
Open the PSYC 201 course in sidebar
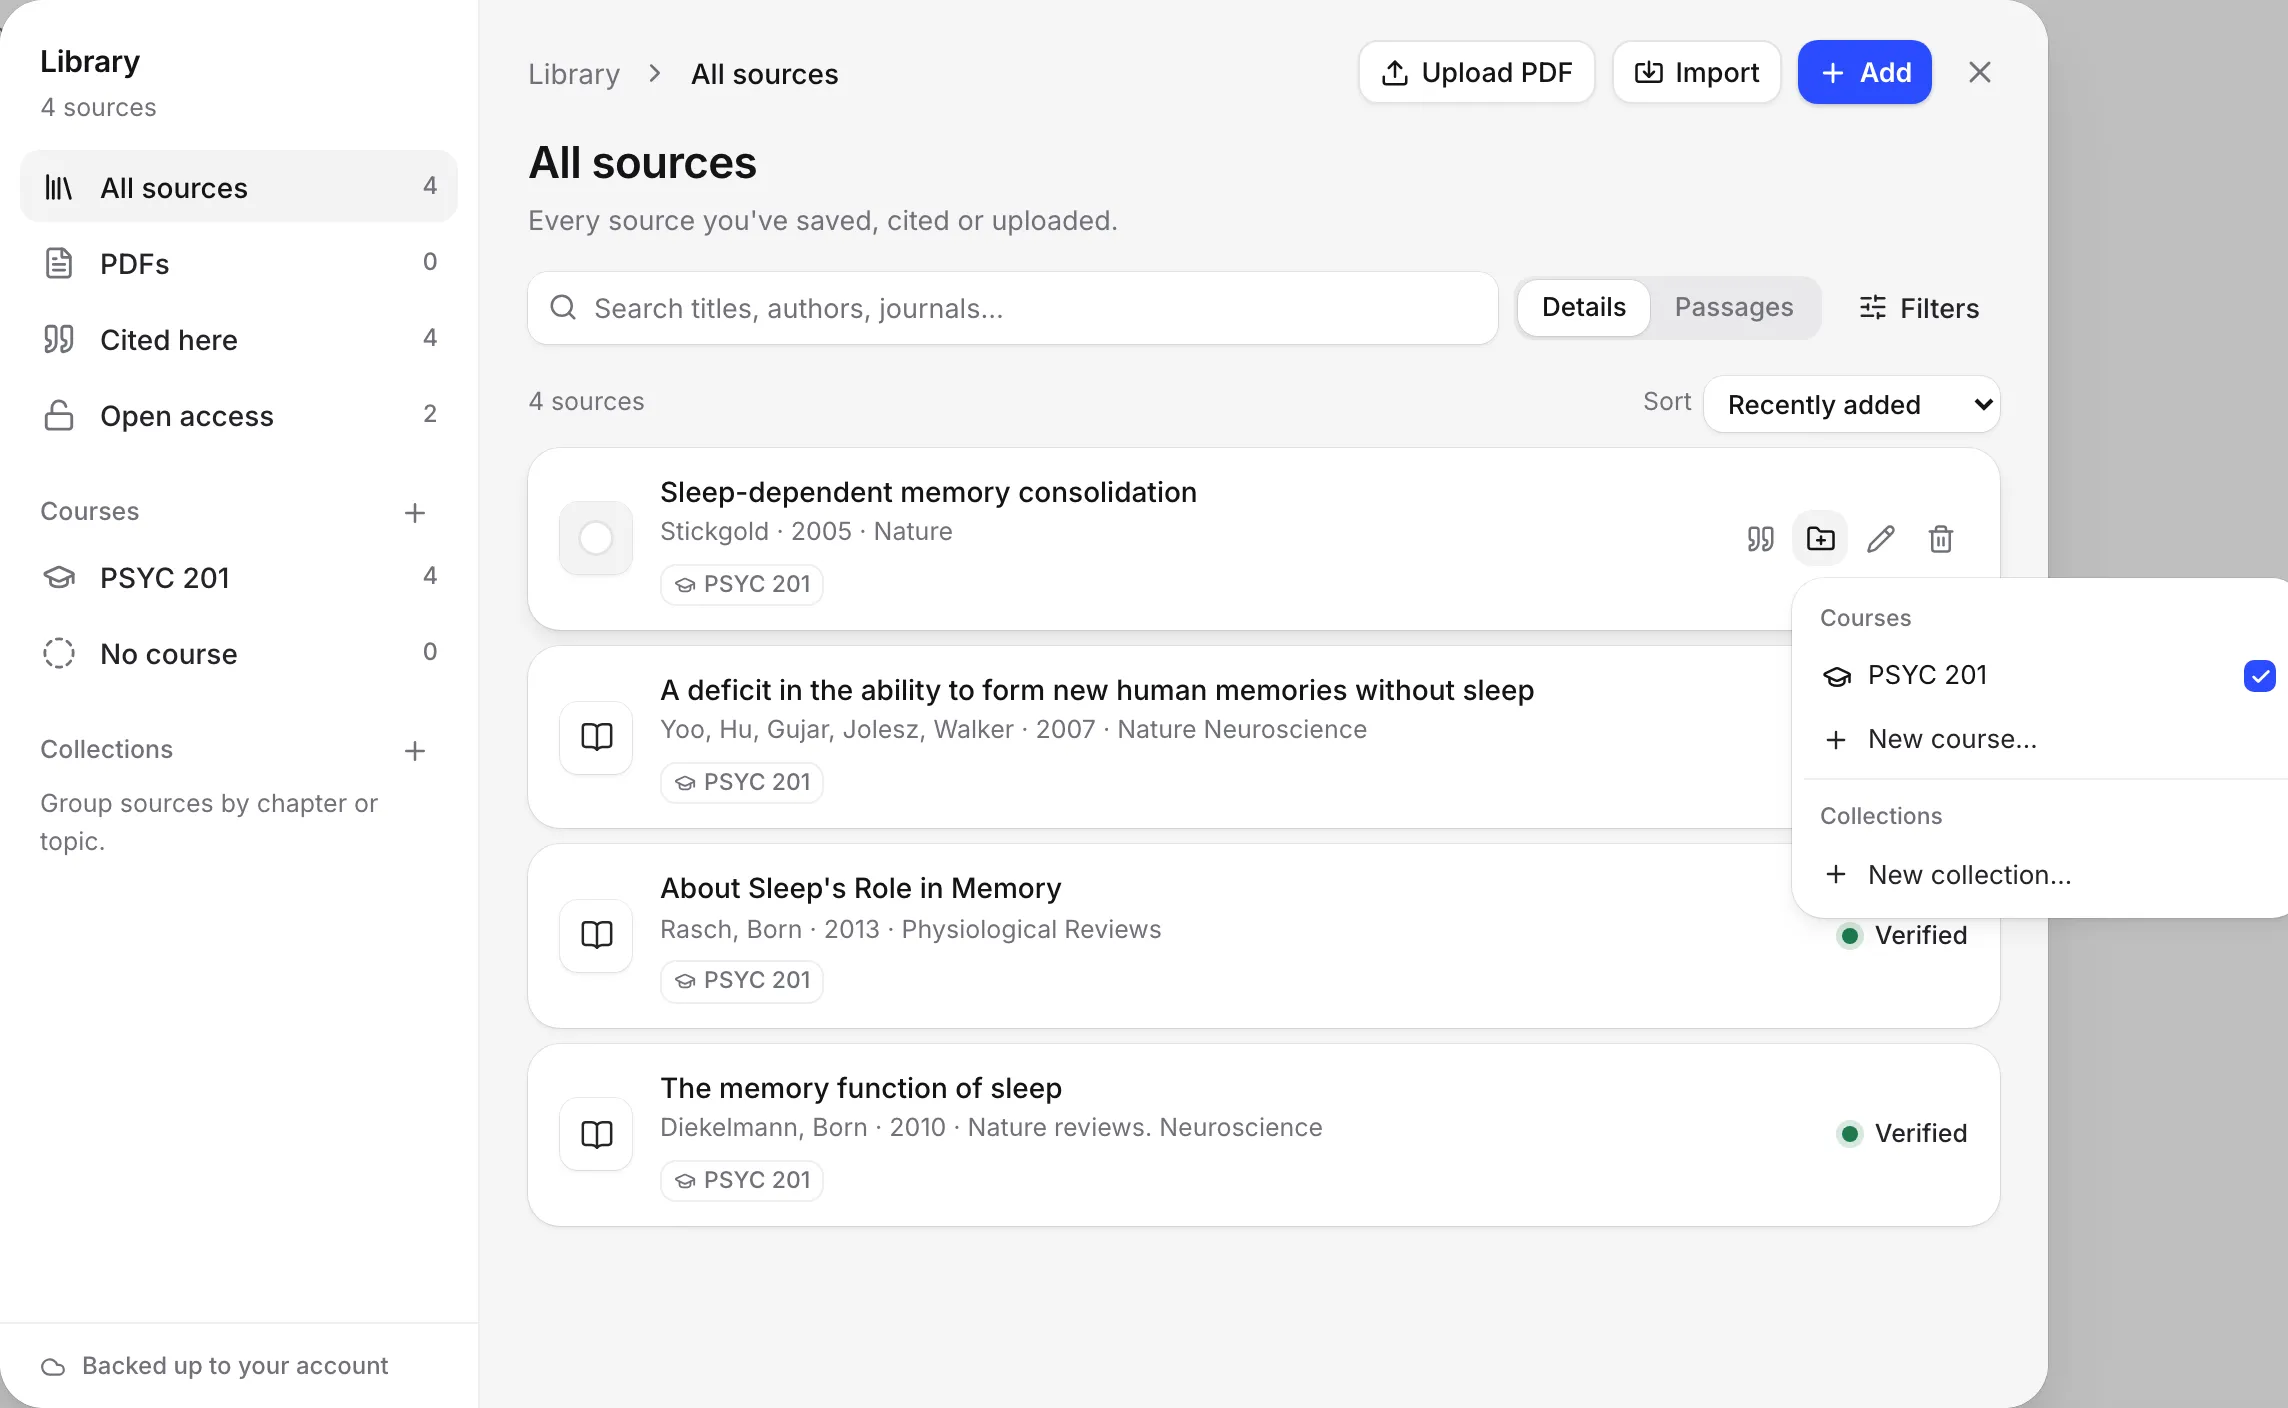click(x=239, y=577)
